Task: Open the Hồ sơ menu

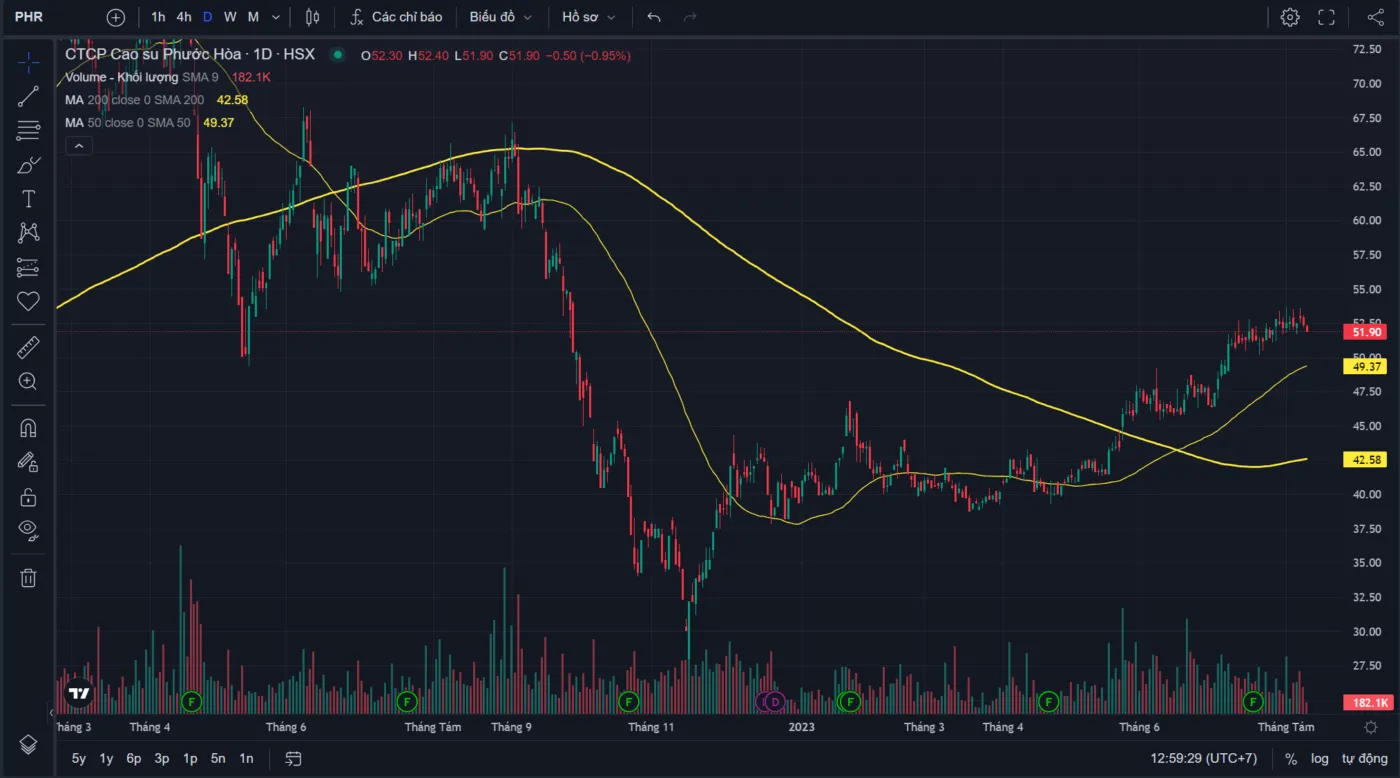Action: (x=588, y=17)
